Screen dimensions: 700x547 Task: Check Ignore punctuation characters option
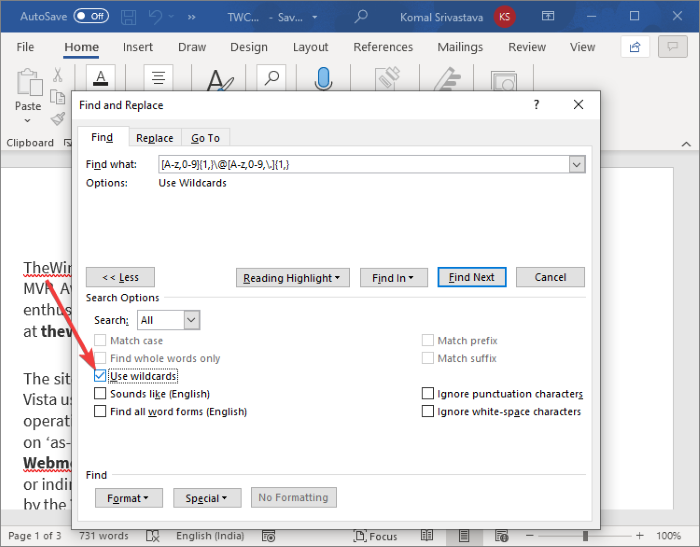click(x=428, y=393)
